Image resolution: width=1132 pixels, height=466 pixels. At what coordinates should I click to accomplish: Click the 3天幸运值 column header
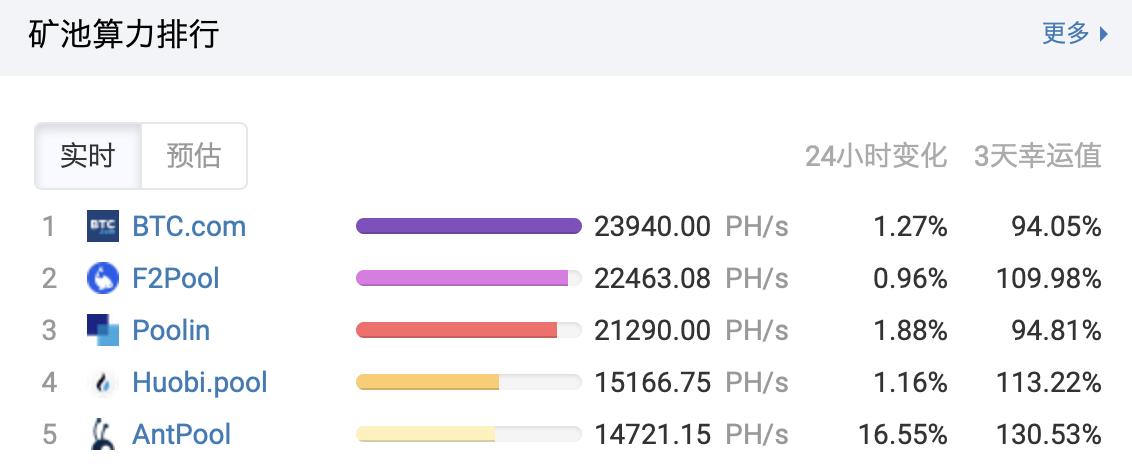1038,156
